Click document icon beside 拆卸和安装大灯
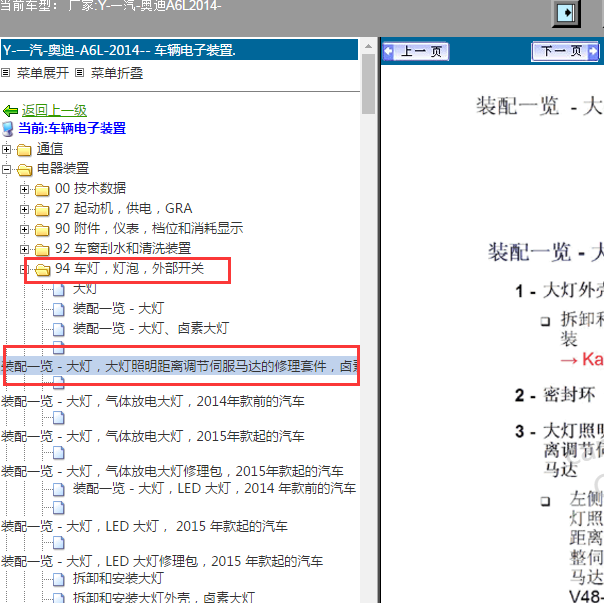Viewport: 604px width, 603px height. [x=59, y=579]
